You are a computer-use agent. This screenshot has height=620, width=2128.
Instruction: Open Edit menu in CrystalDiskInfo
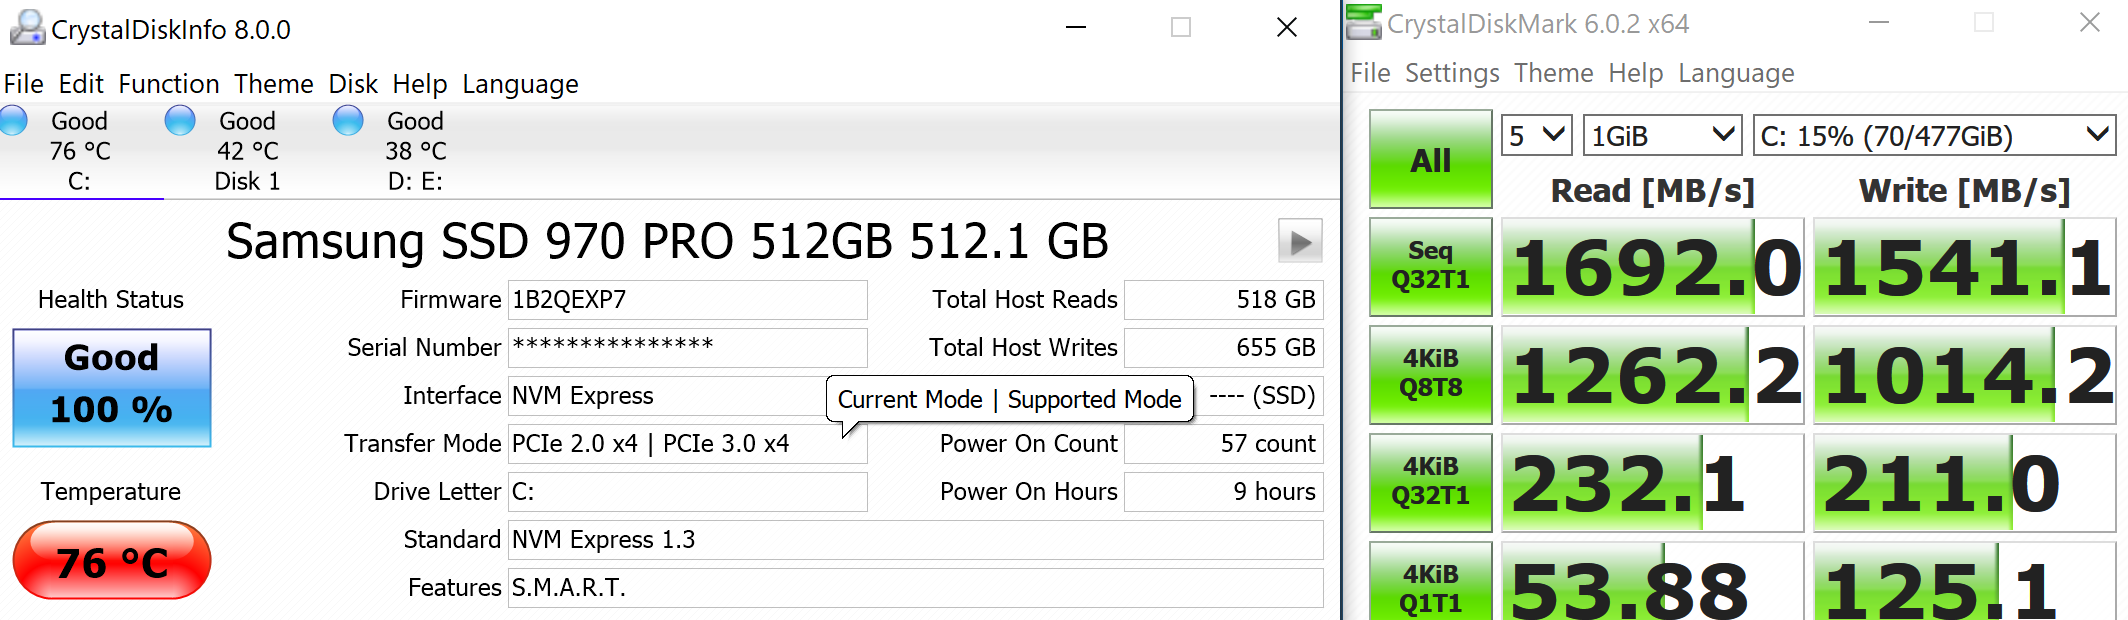point(81,84)
